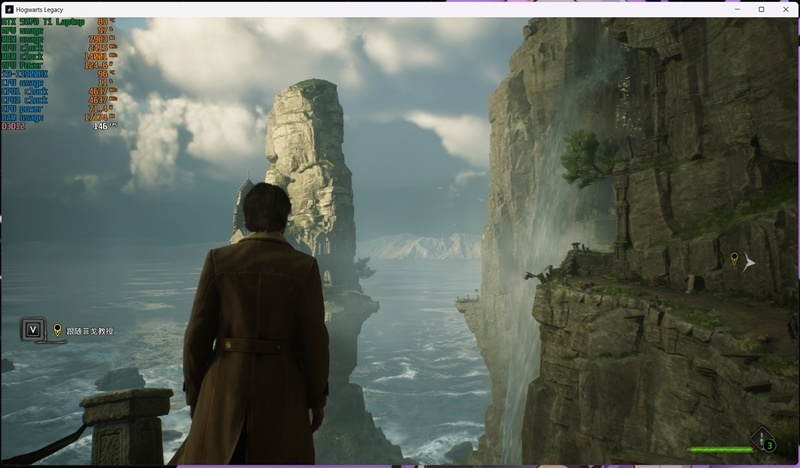Click the GPU Power overlay row
Image resolution: width=800 pixels, height=468 pixels.
[x=59, y=65]
